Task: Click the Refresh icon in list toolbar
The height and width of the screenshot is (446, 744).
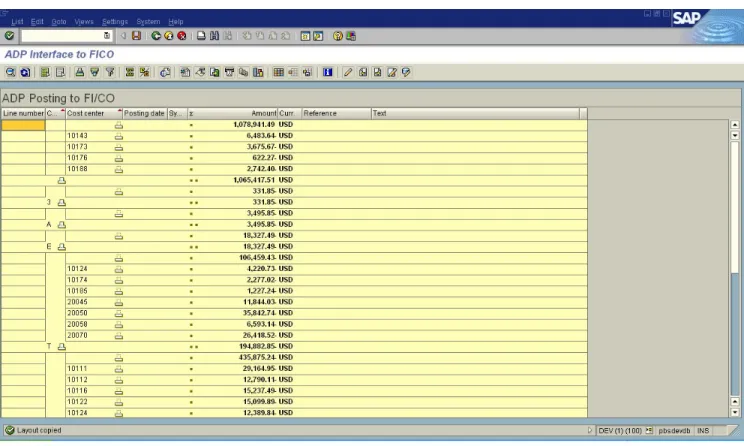Action: 25,72
